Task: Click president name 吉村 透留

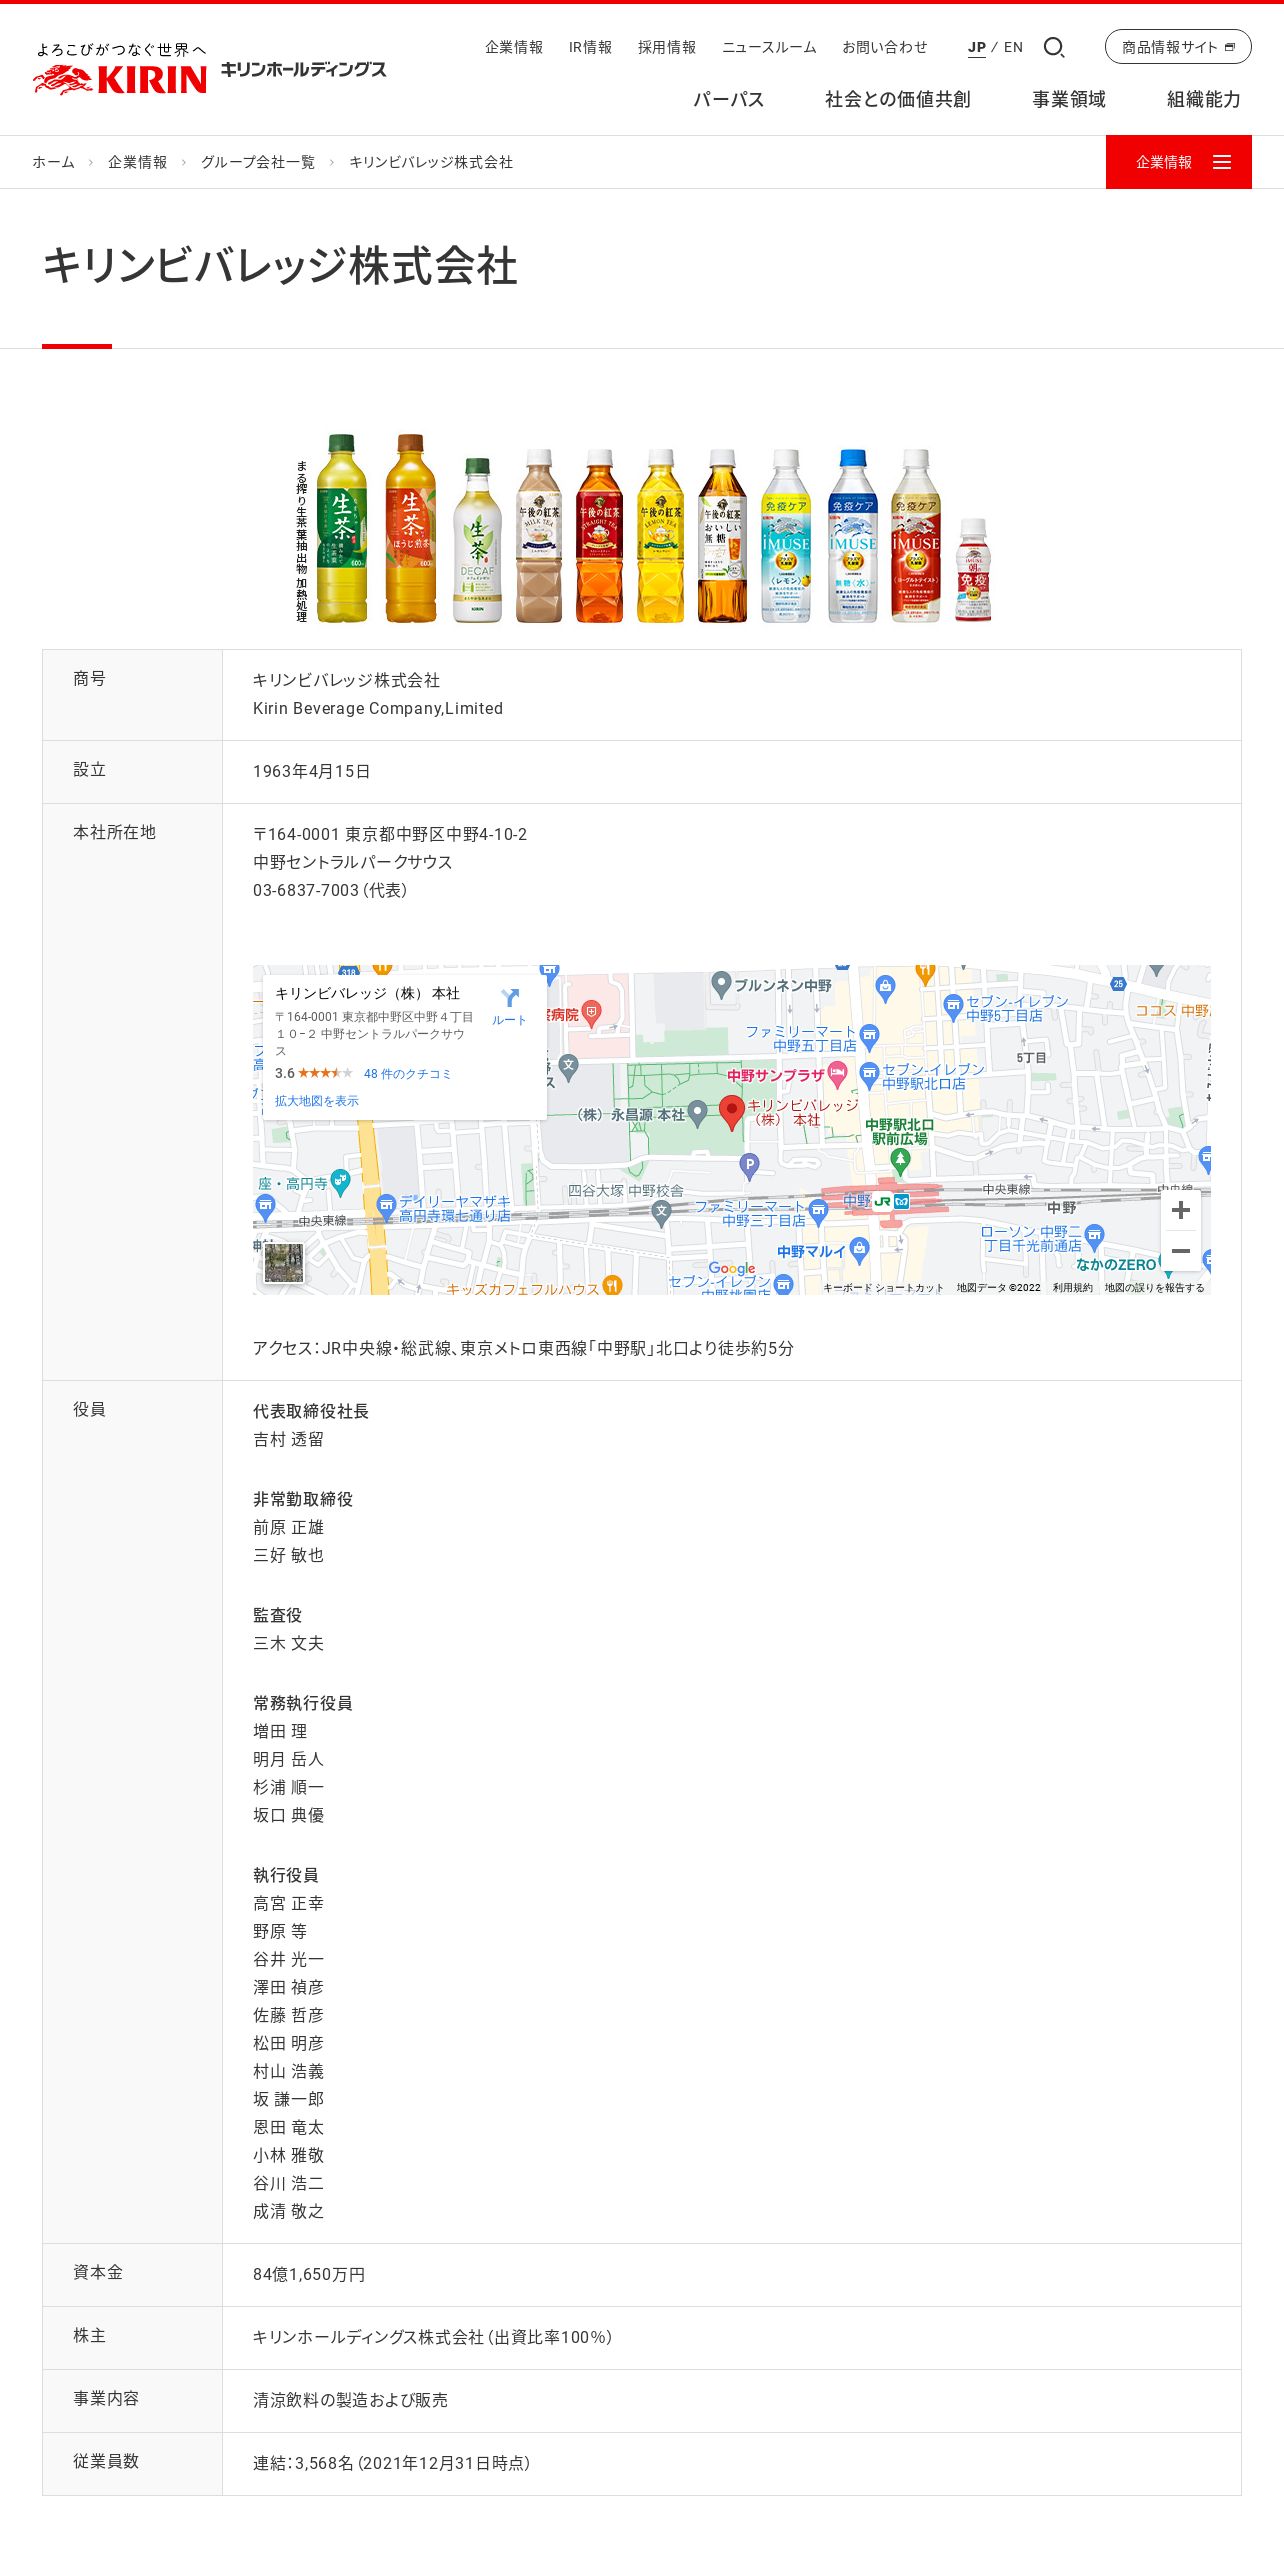Action: [288, 1439]
